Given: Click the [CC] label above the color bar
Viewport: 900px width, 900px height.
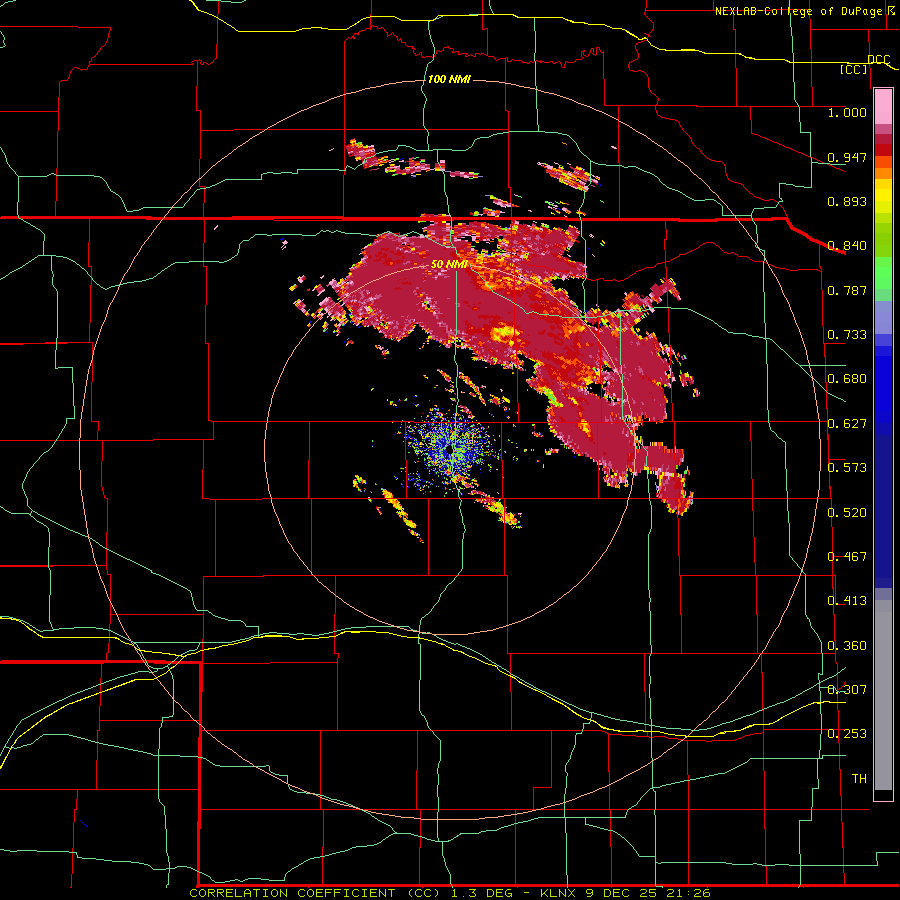Looking at the screenshot, I should [x=854, y=70].
